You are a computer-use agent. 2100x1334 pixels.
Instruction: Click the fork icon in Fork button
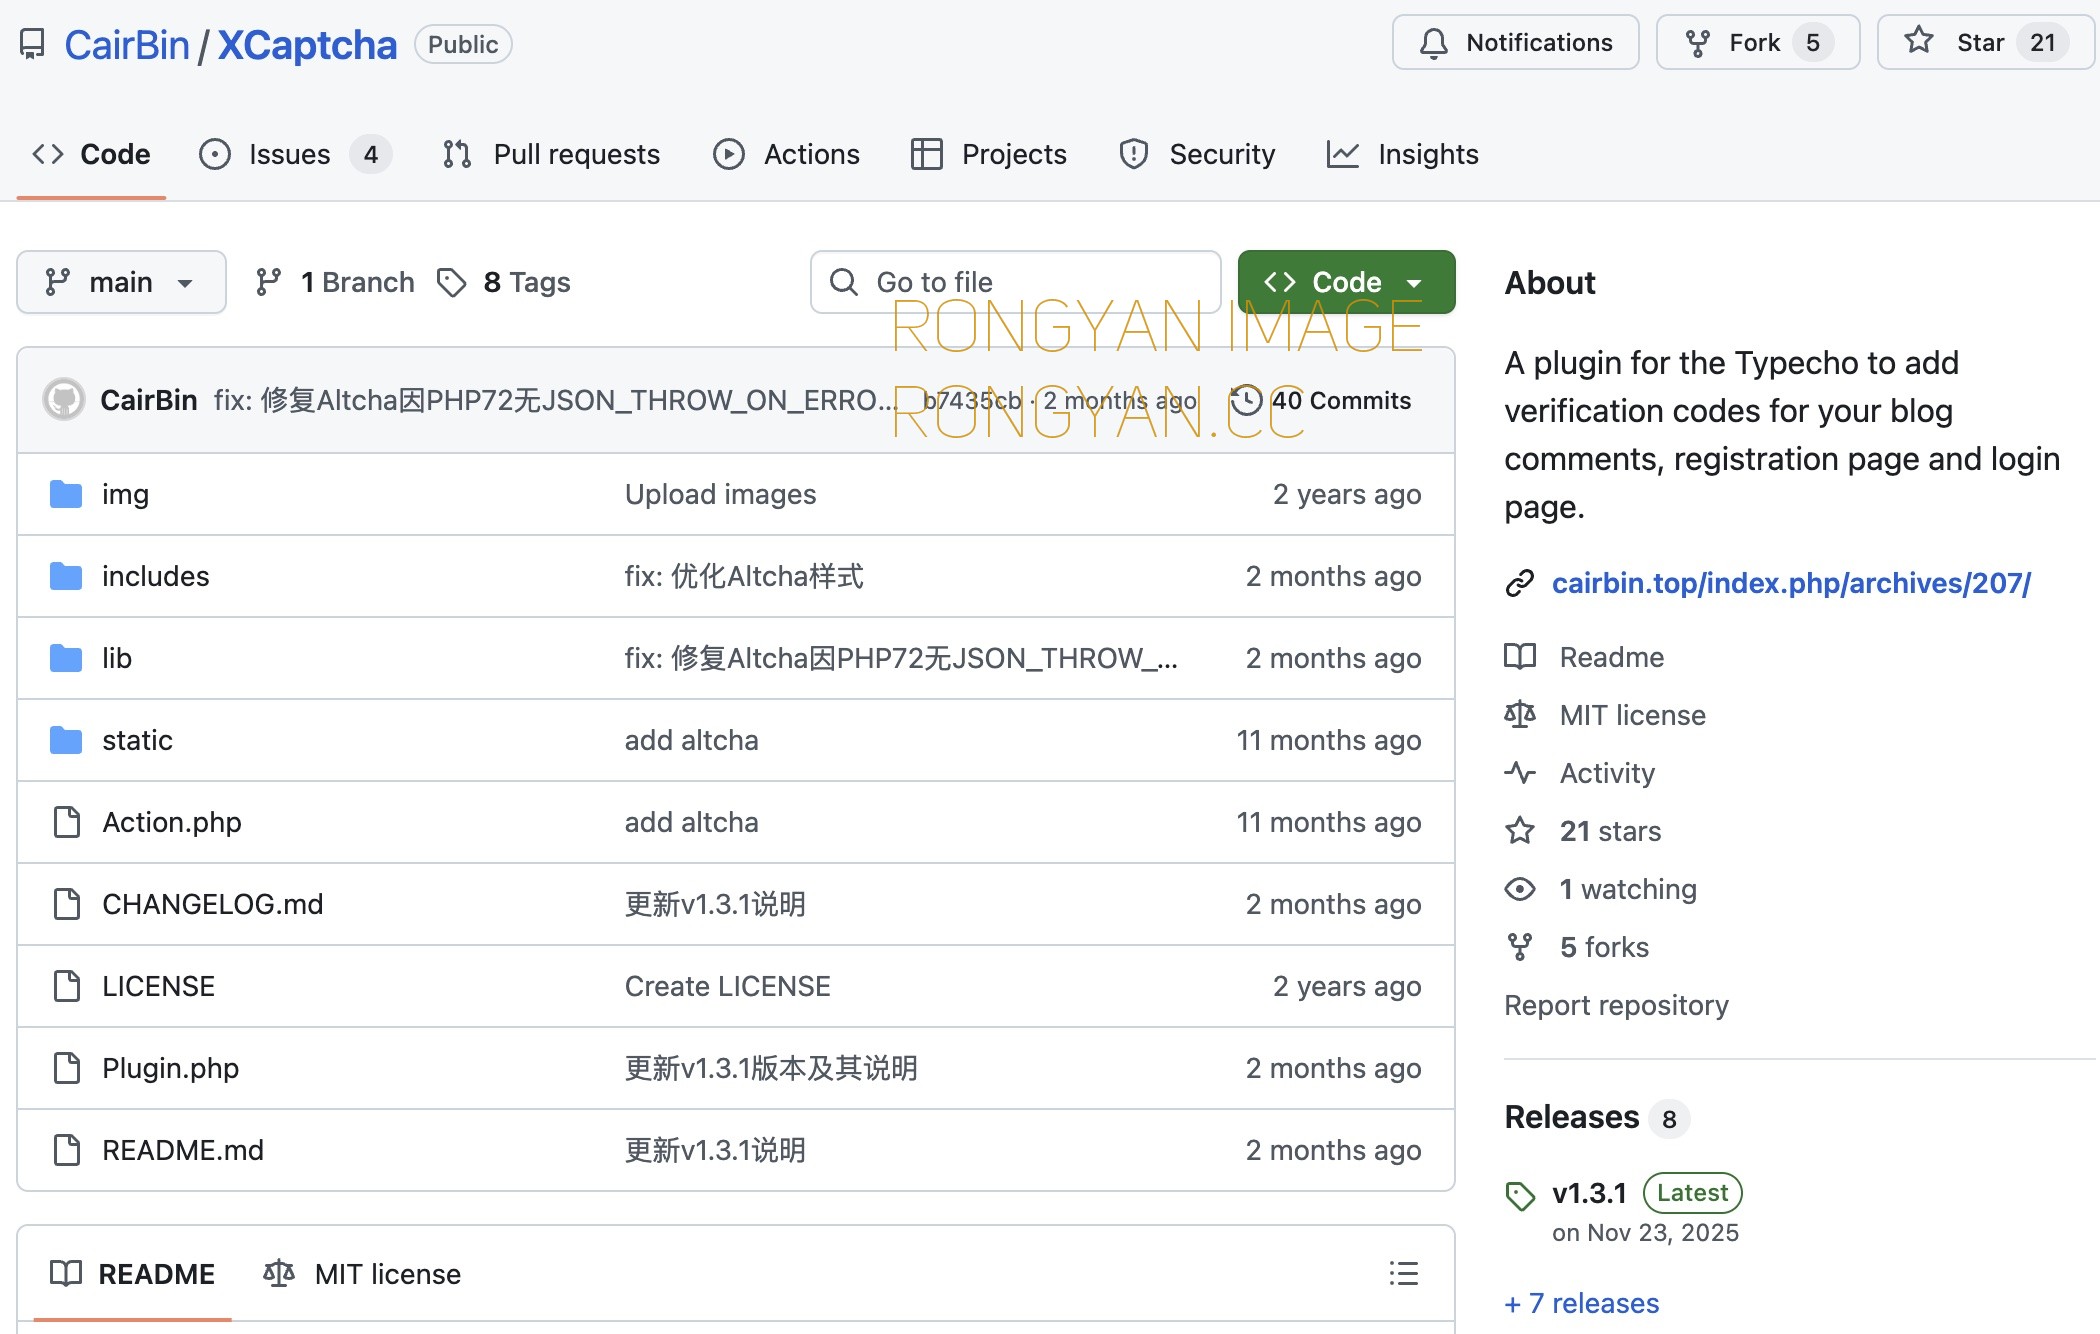1697,43
